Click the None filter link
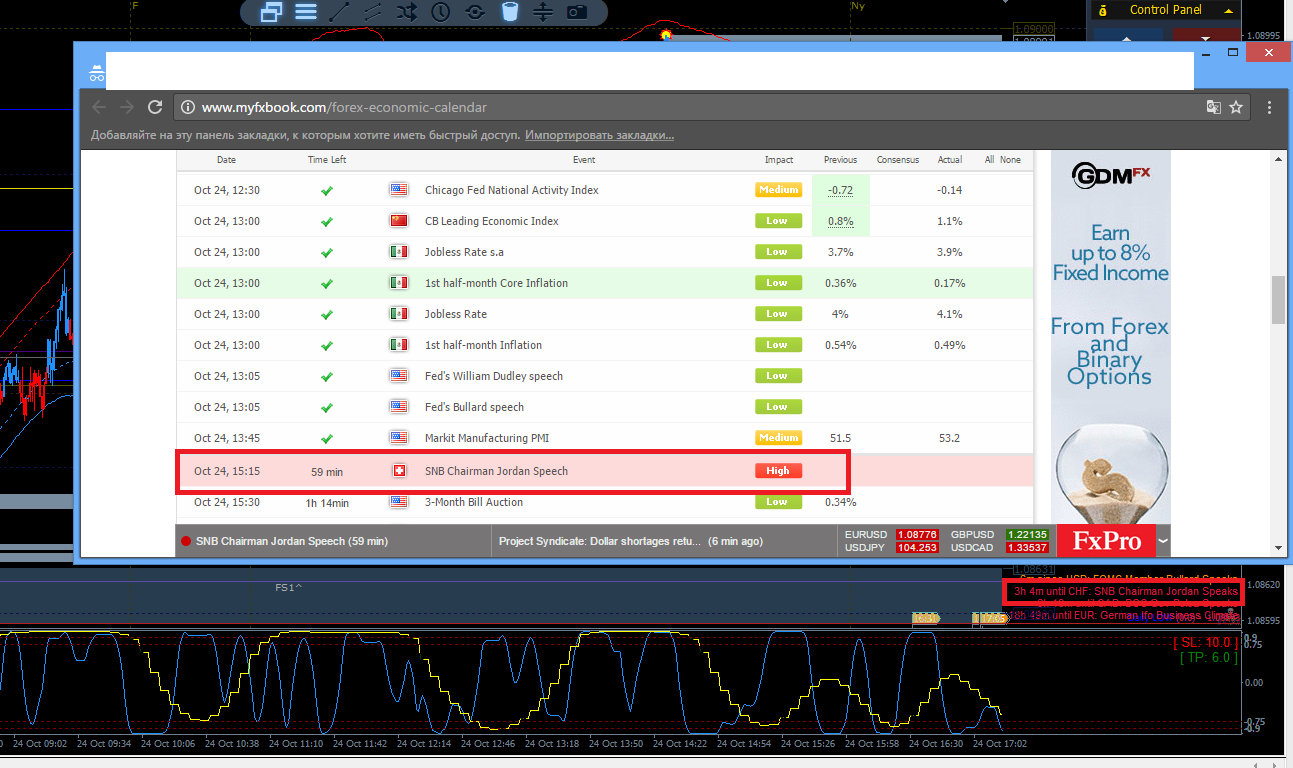This screenshot has width=1293, height=768. click(1011, 159)
